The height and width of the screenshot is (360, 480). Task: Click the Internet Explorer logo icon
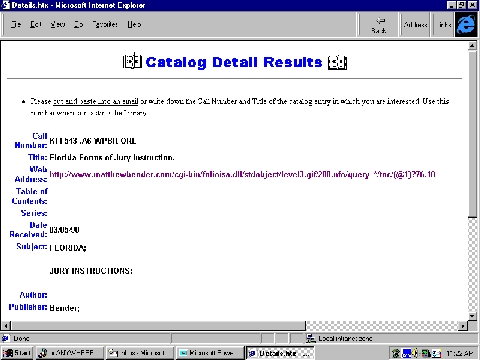[466, 25]
